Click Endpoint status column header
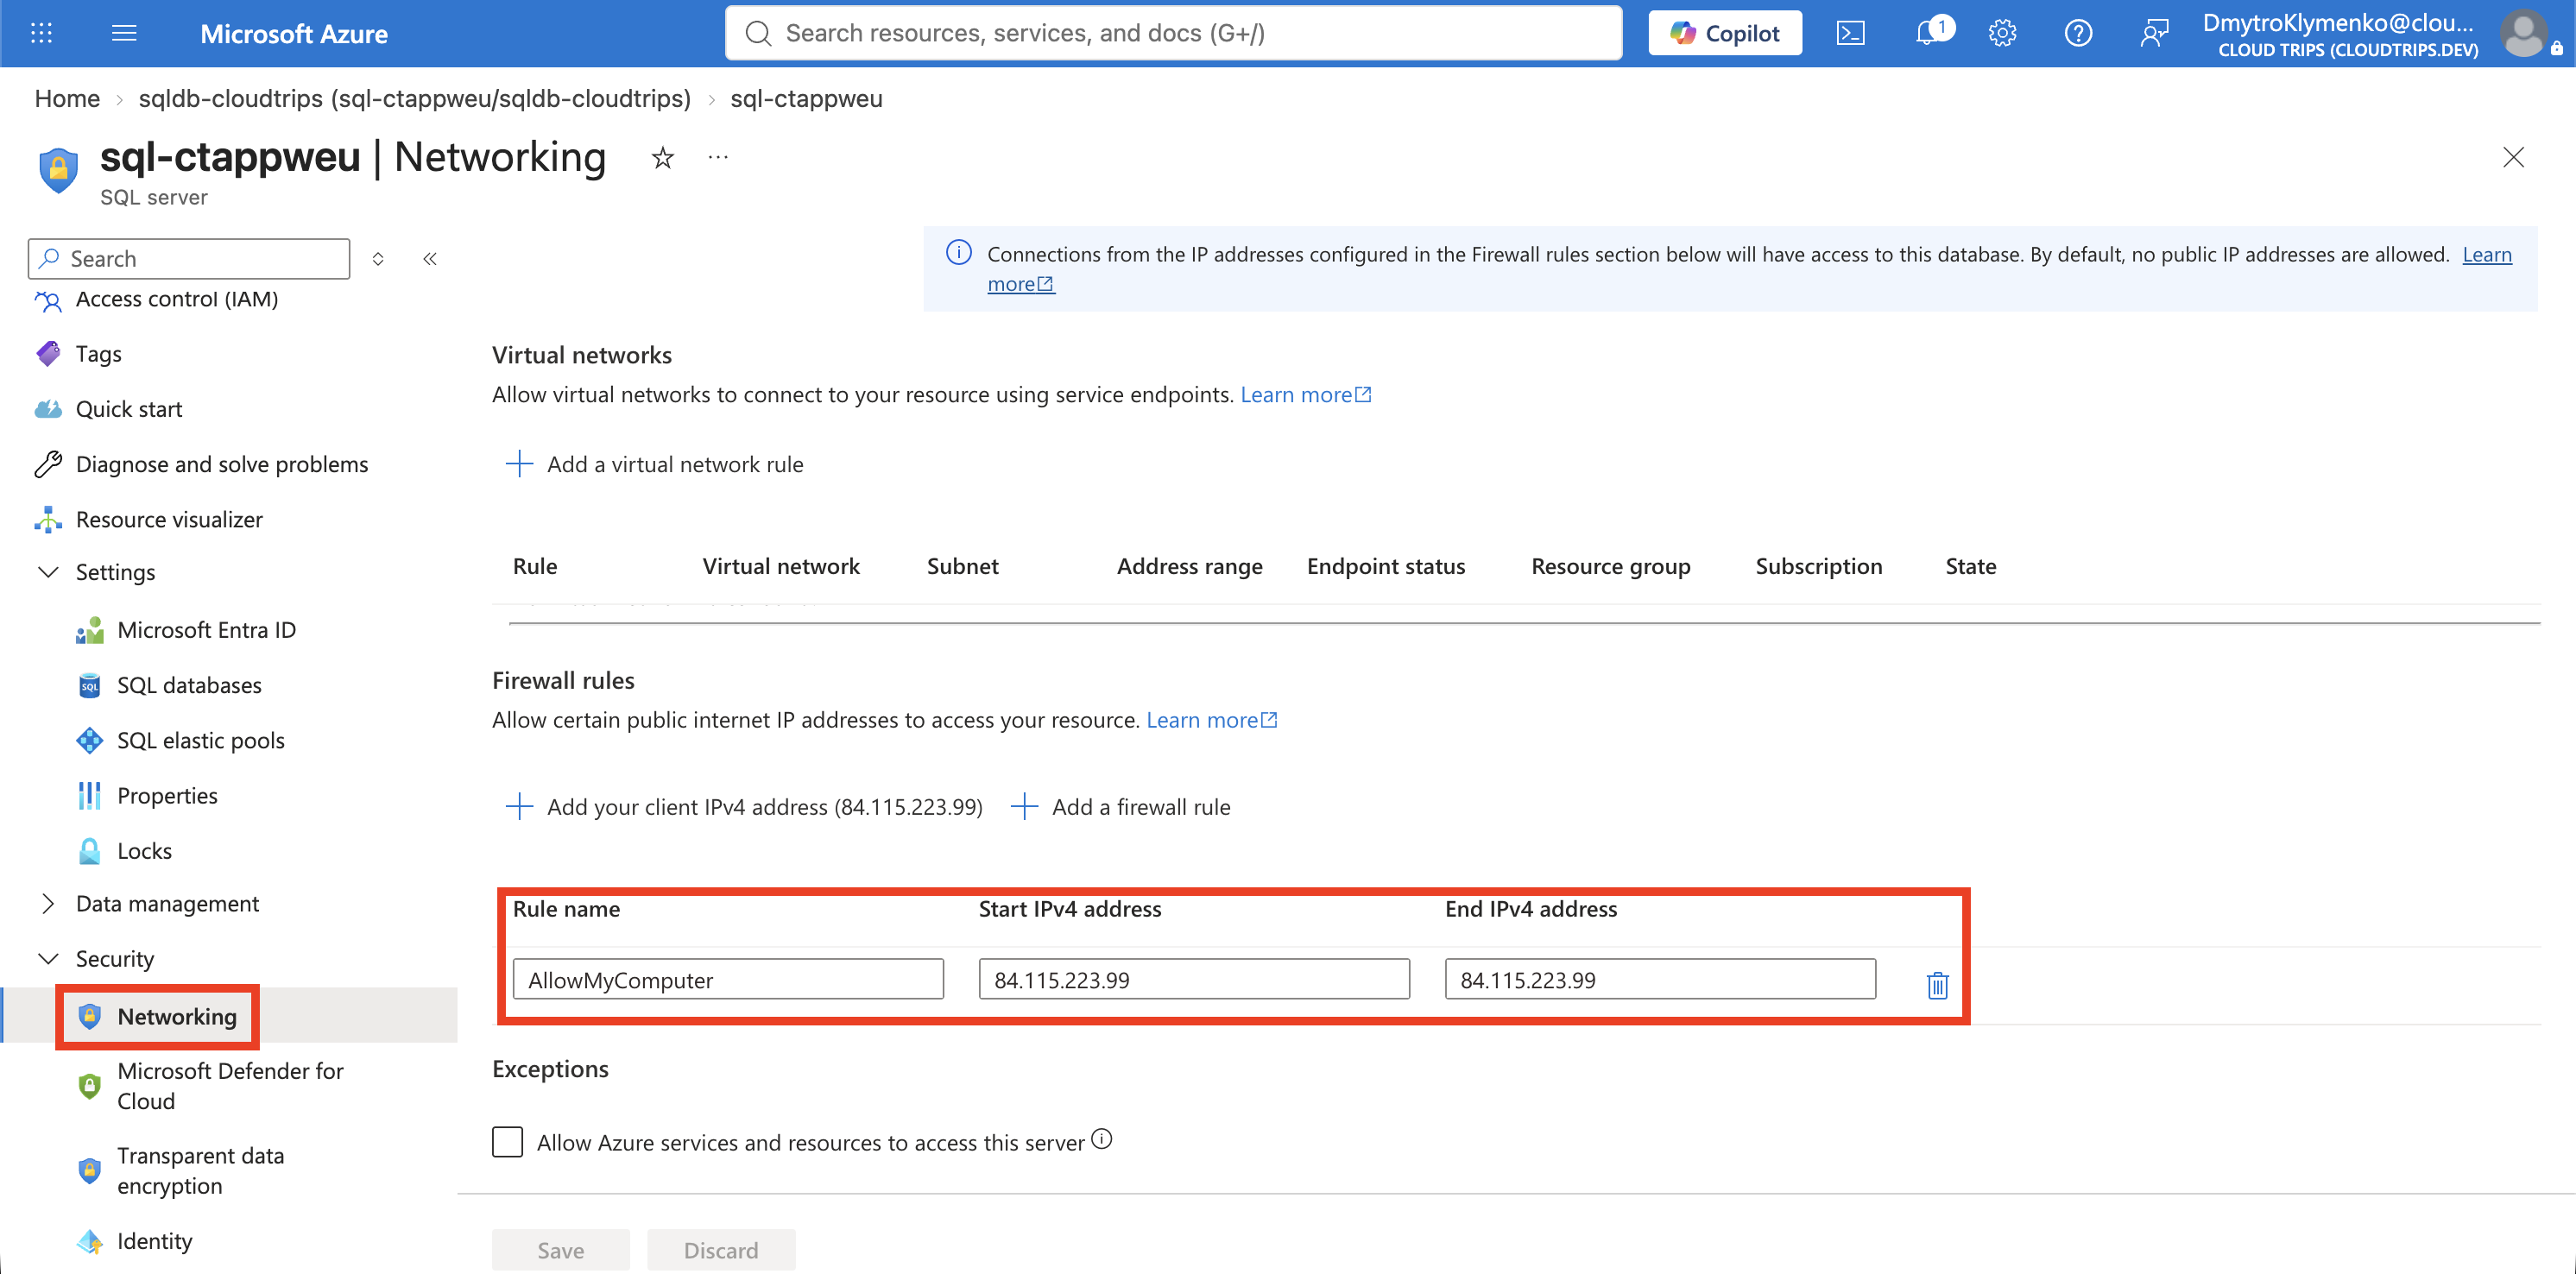 (x=1386, y=565)
